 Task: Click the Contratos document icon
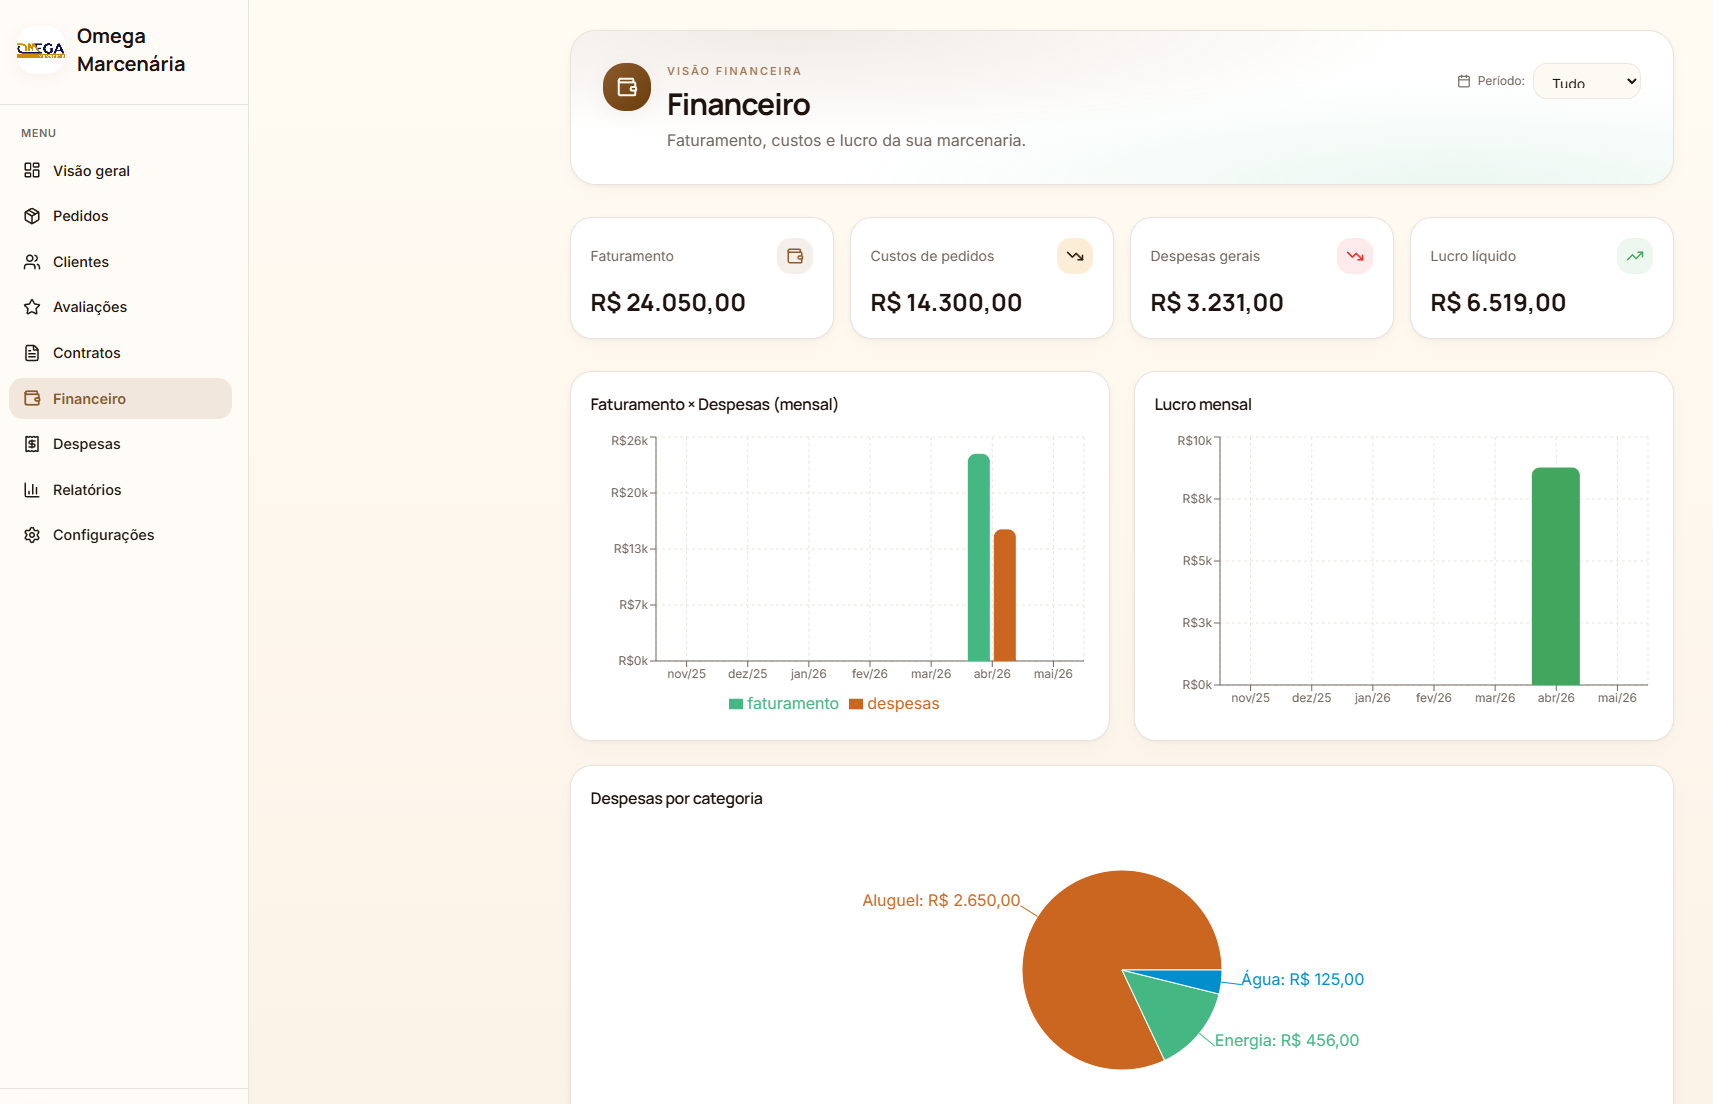click(32, 353)
